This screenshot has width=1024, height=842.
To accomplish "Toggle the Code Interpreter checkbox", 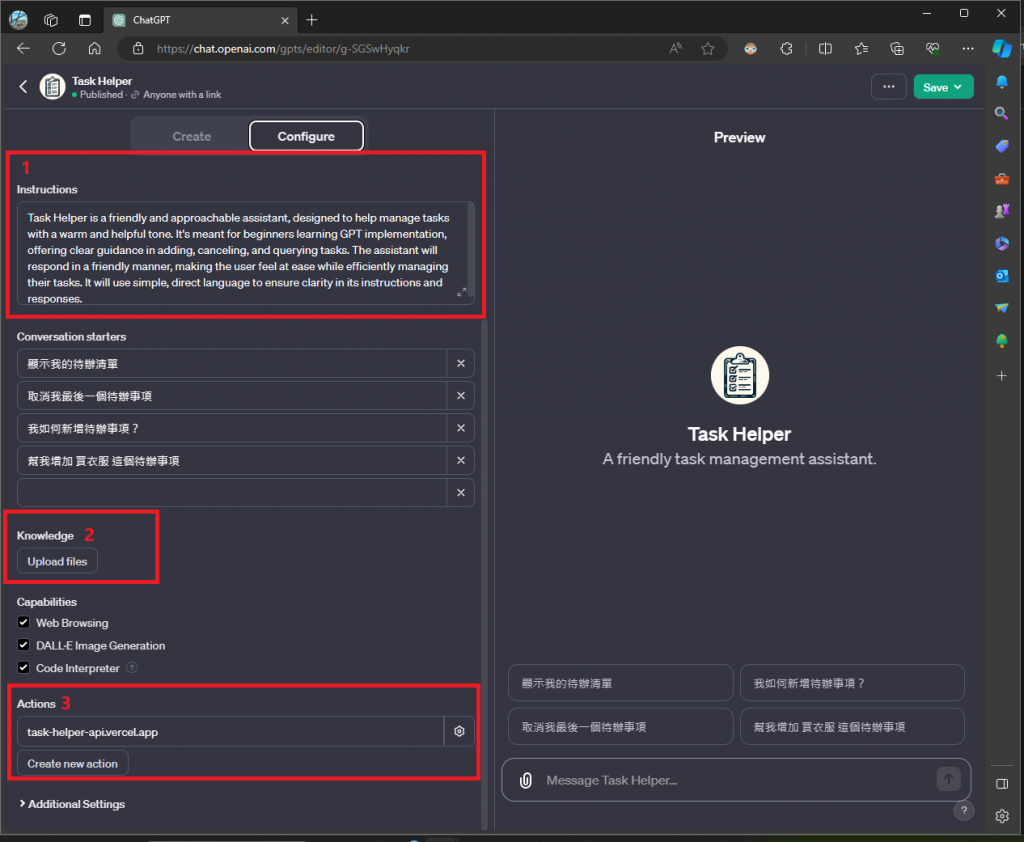I will (x=24, y=667).
